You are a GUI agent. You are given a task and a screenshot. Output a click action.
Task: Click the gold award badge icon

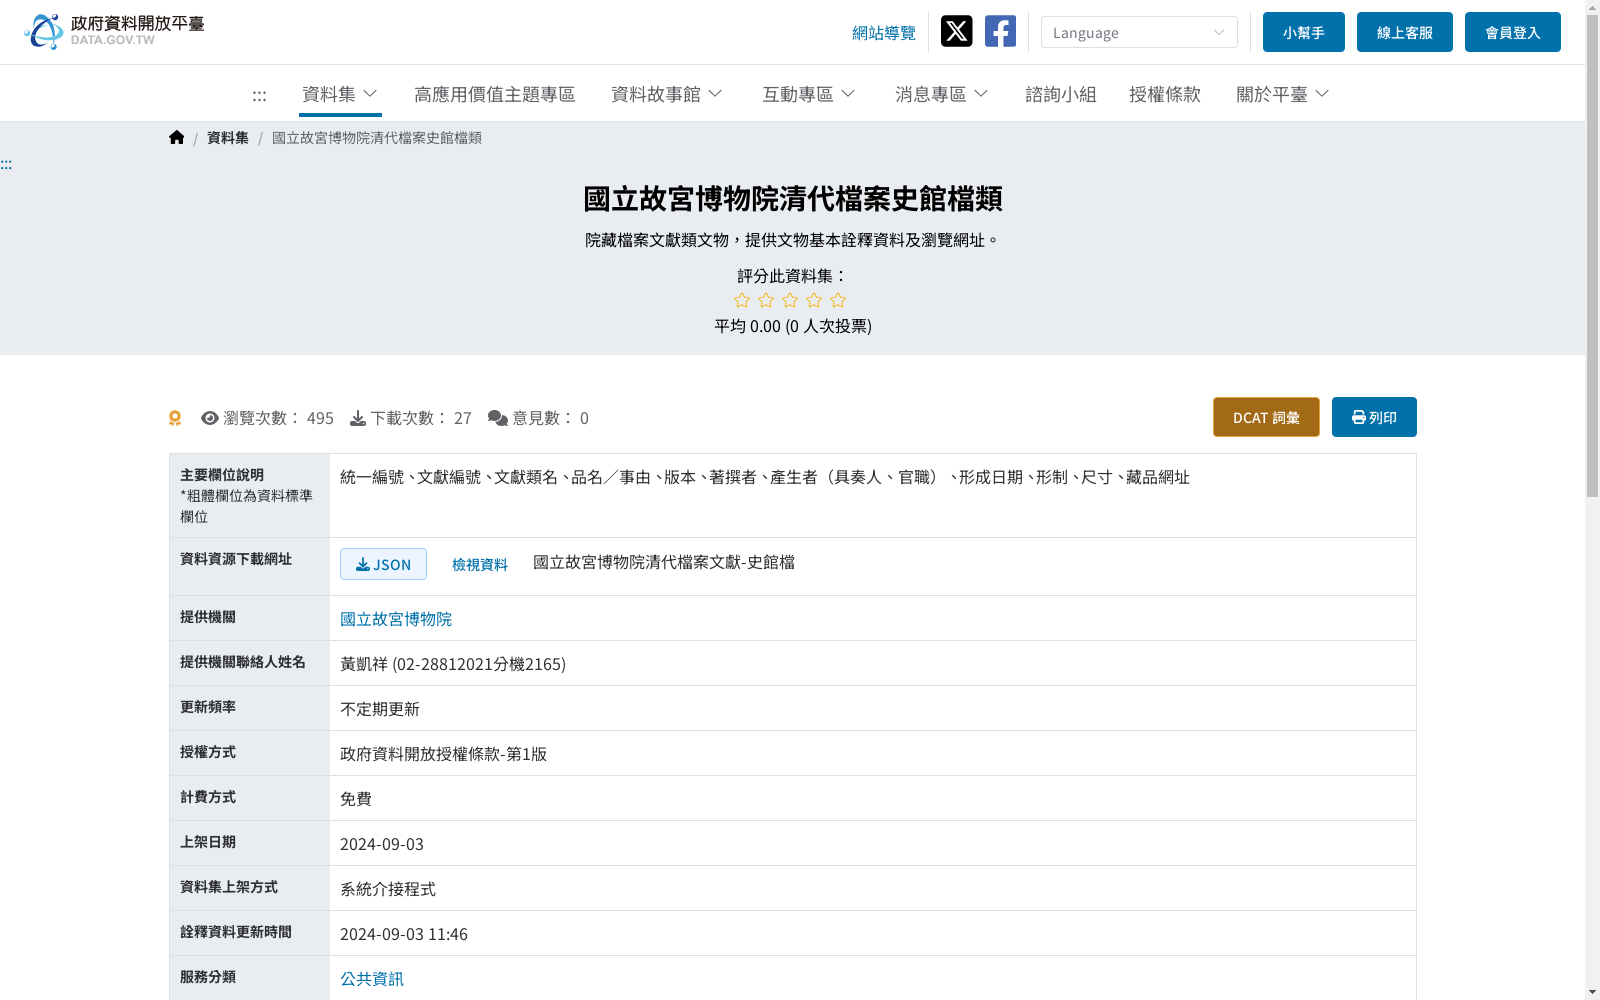point(175,418)
